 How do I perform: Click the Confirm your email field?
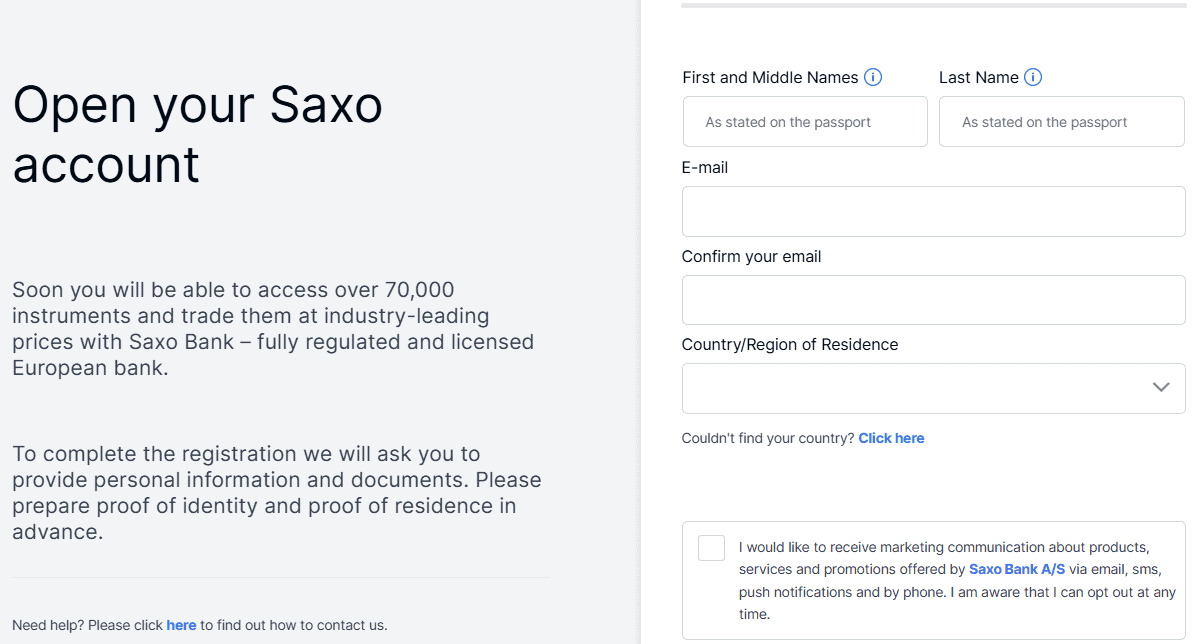pos(933,299)
